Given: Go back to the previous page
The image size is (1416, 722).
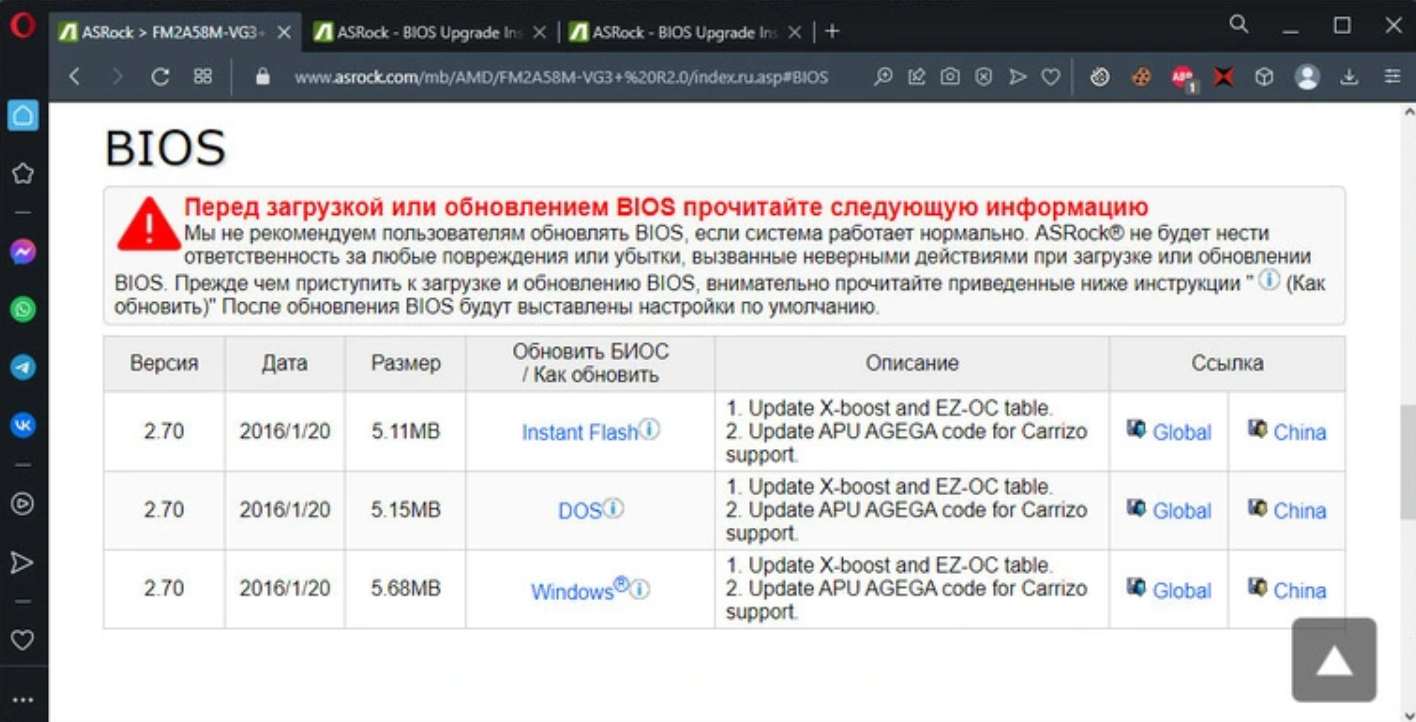Looking at the screenshot, I should click(75, 77).
